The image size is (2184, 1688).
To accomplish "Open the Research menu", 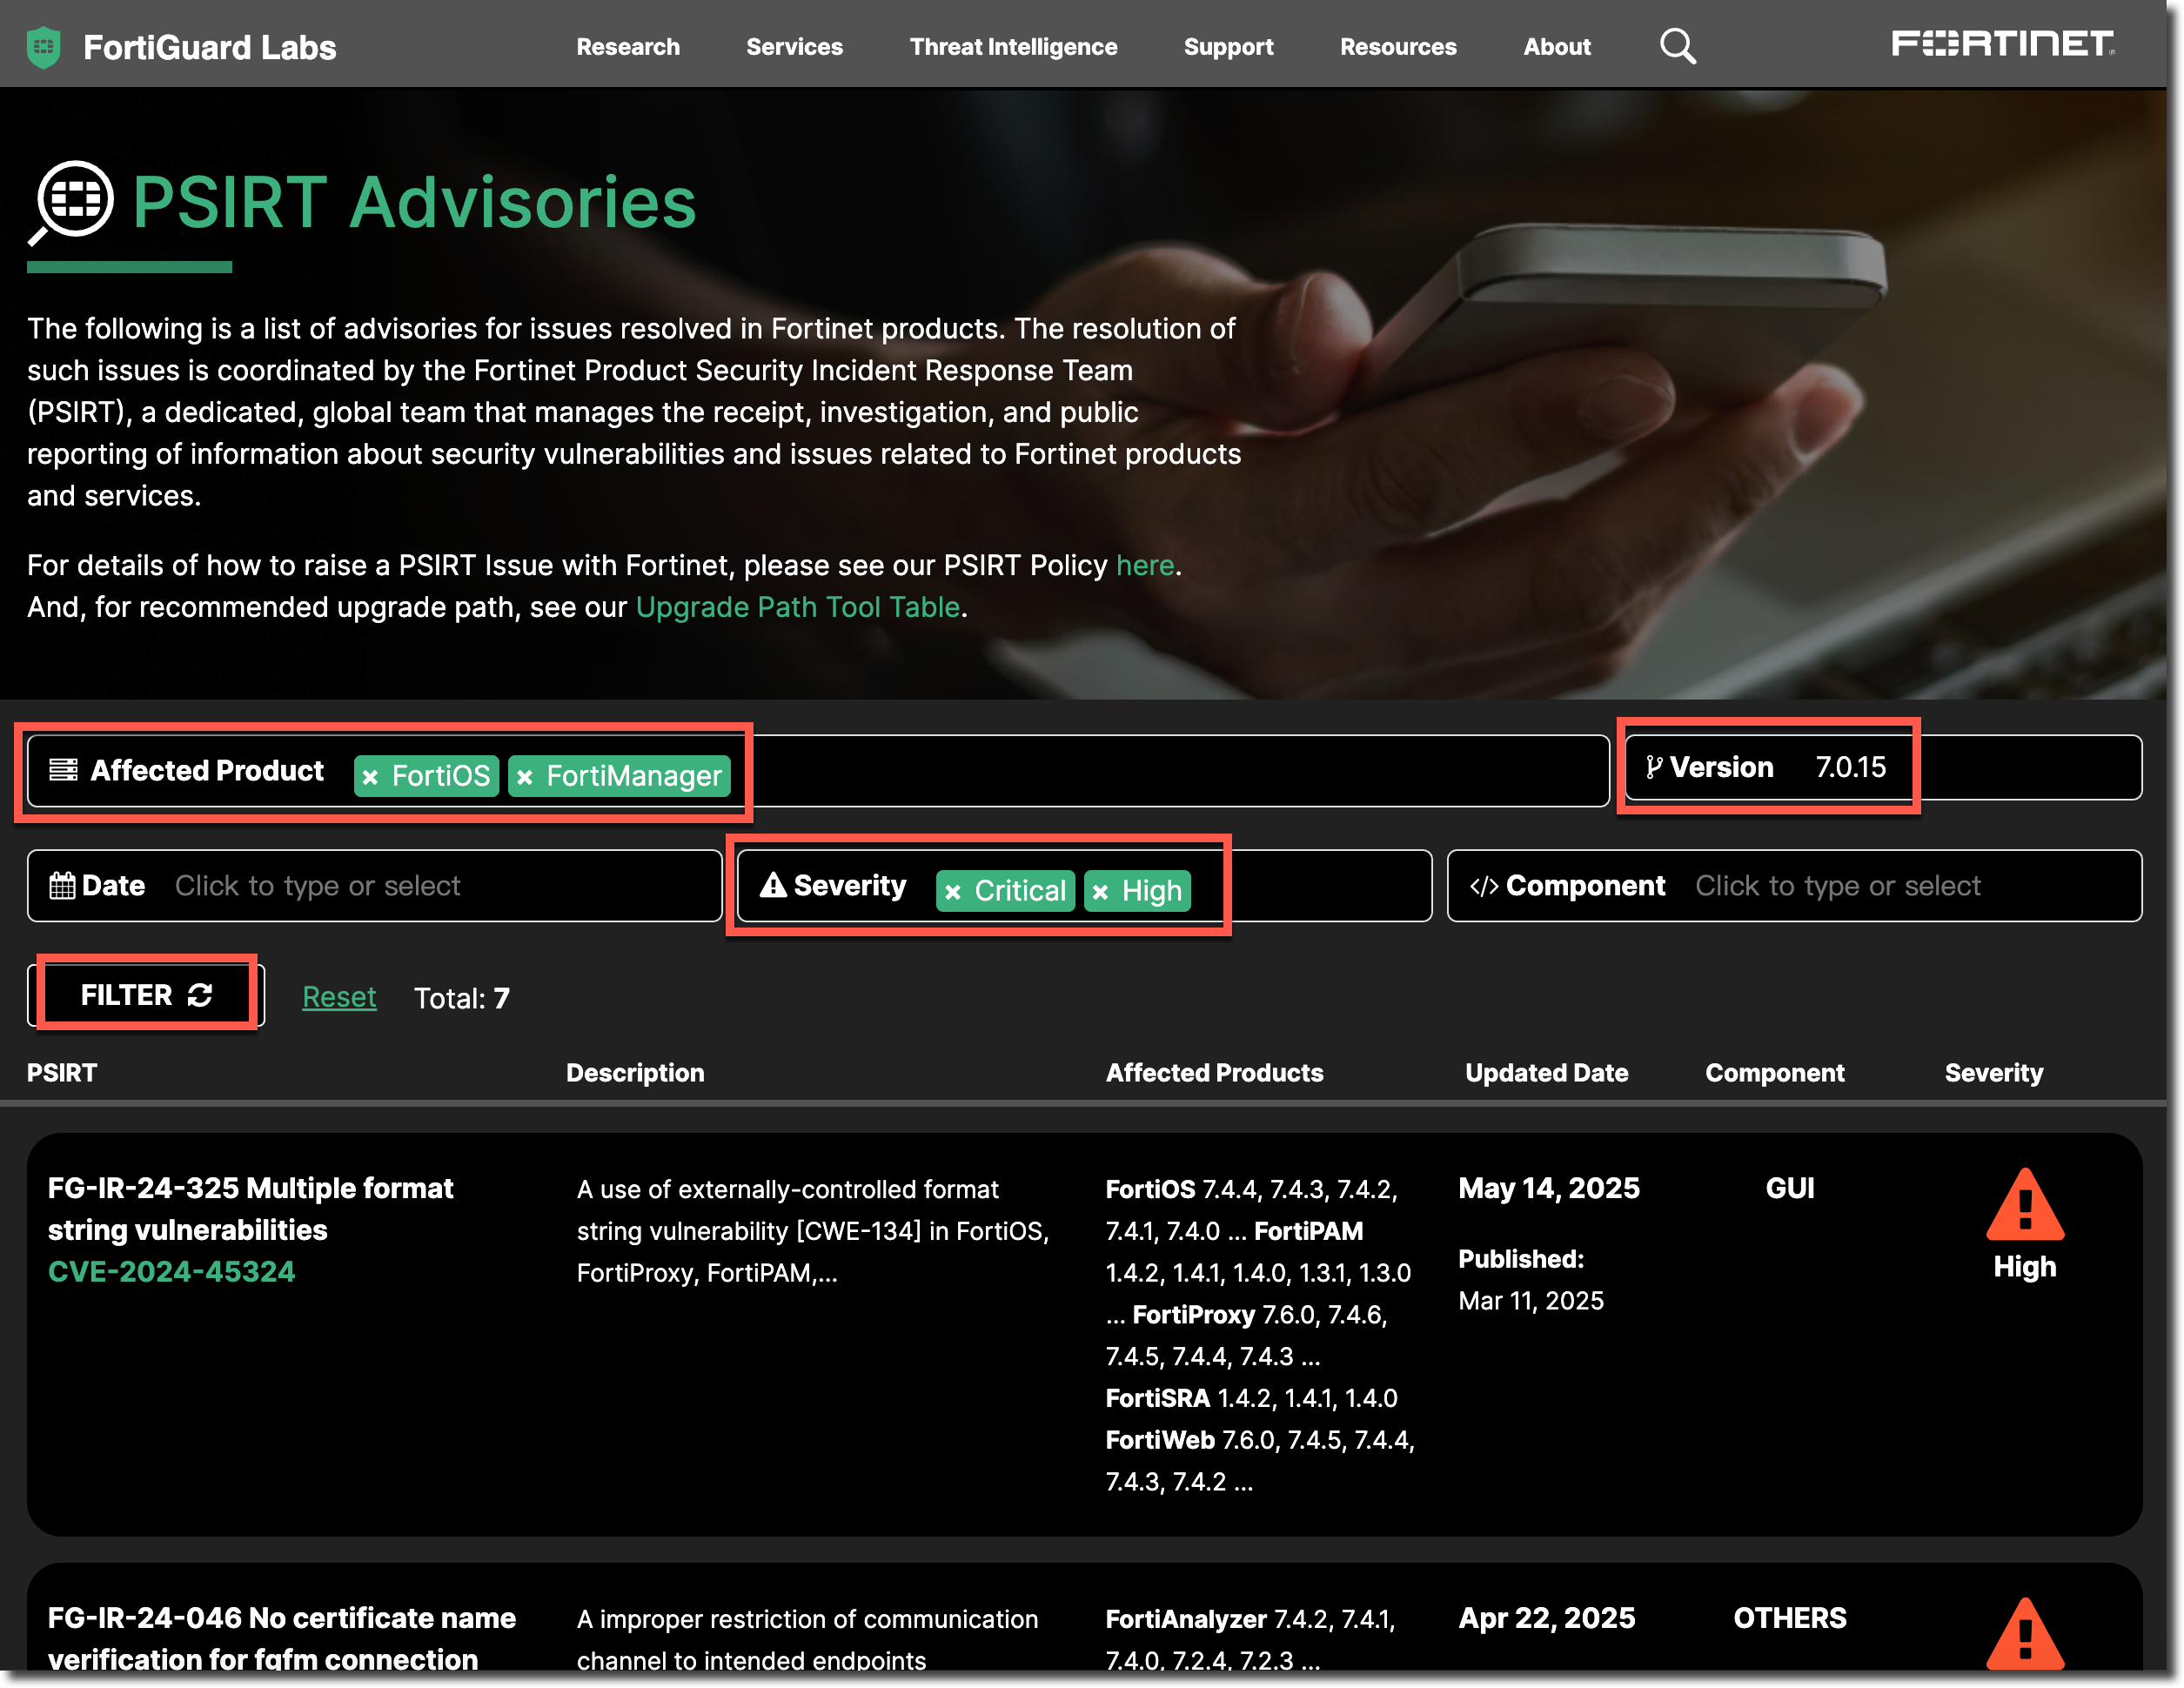I will click(628, 47).
